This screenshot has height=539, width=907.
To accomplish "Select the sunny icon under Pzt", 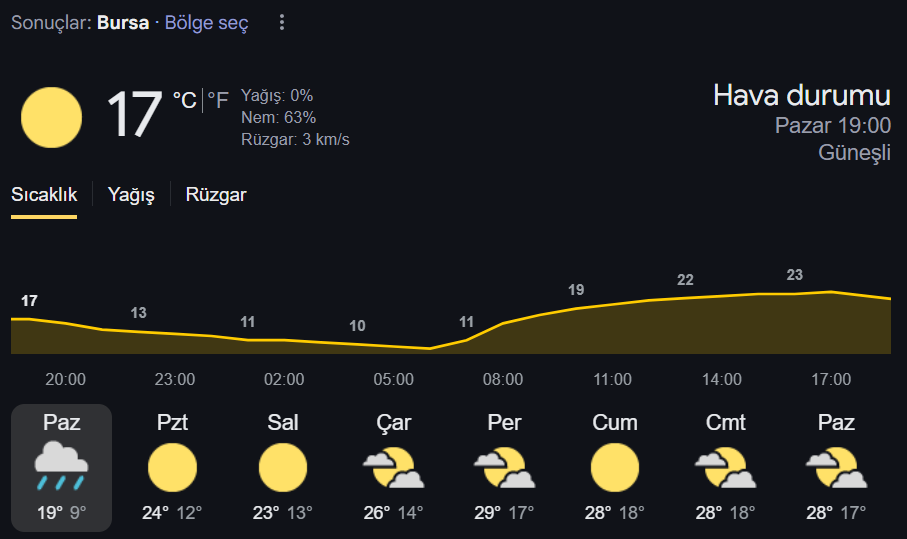I will click(x=172, y=467).
